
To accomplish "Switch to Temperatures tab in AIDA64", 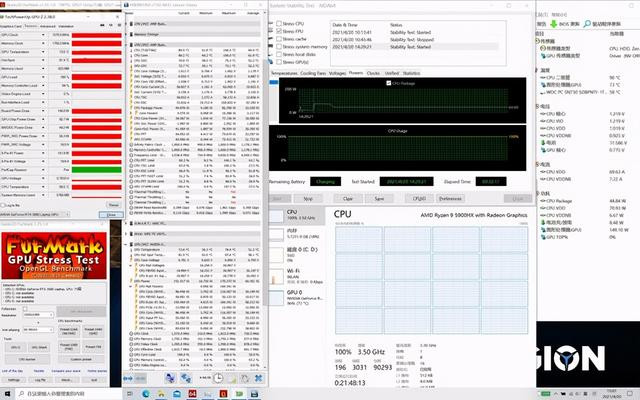I will pyautogui.click(x=284, y=73).
